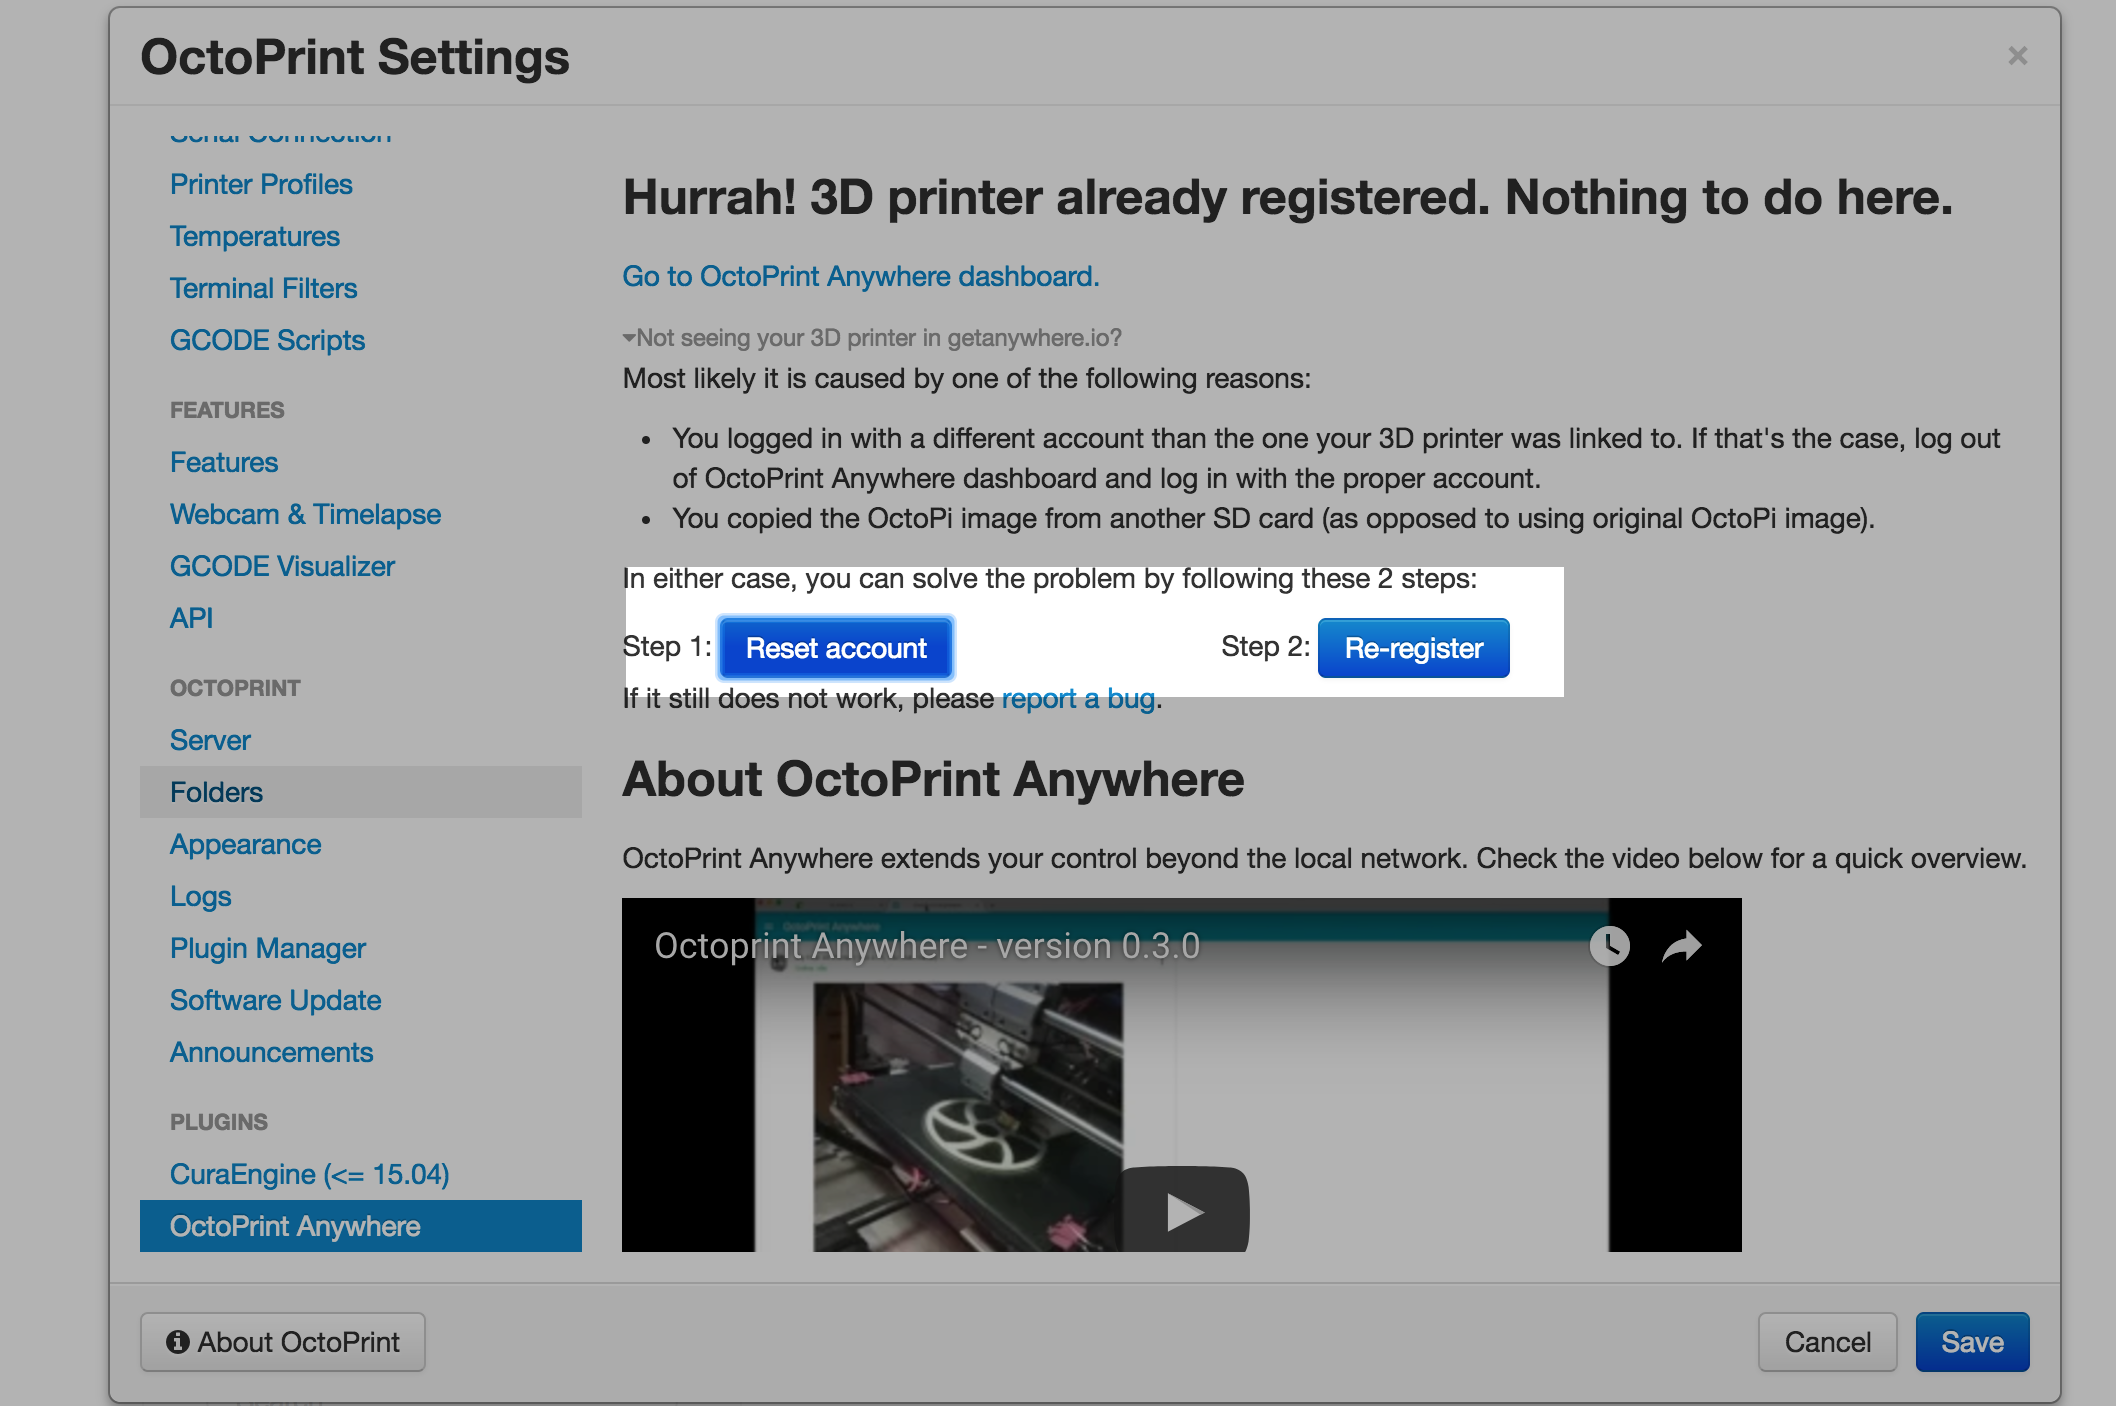Select Software Update in sidebar
The width and height of the screenshot is (2116, 1406).
point(275,1000)
